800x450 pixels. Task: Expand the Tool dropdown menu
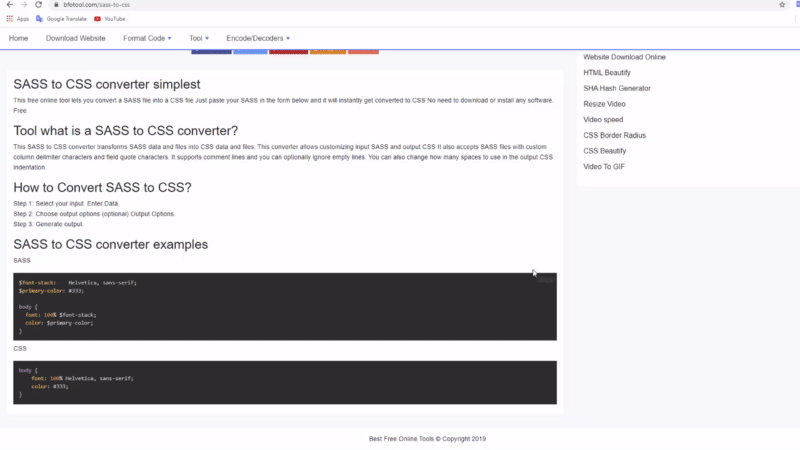[200, 38]
